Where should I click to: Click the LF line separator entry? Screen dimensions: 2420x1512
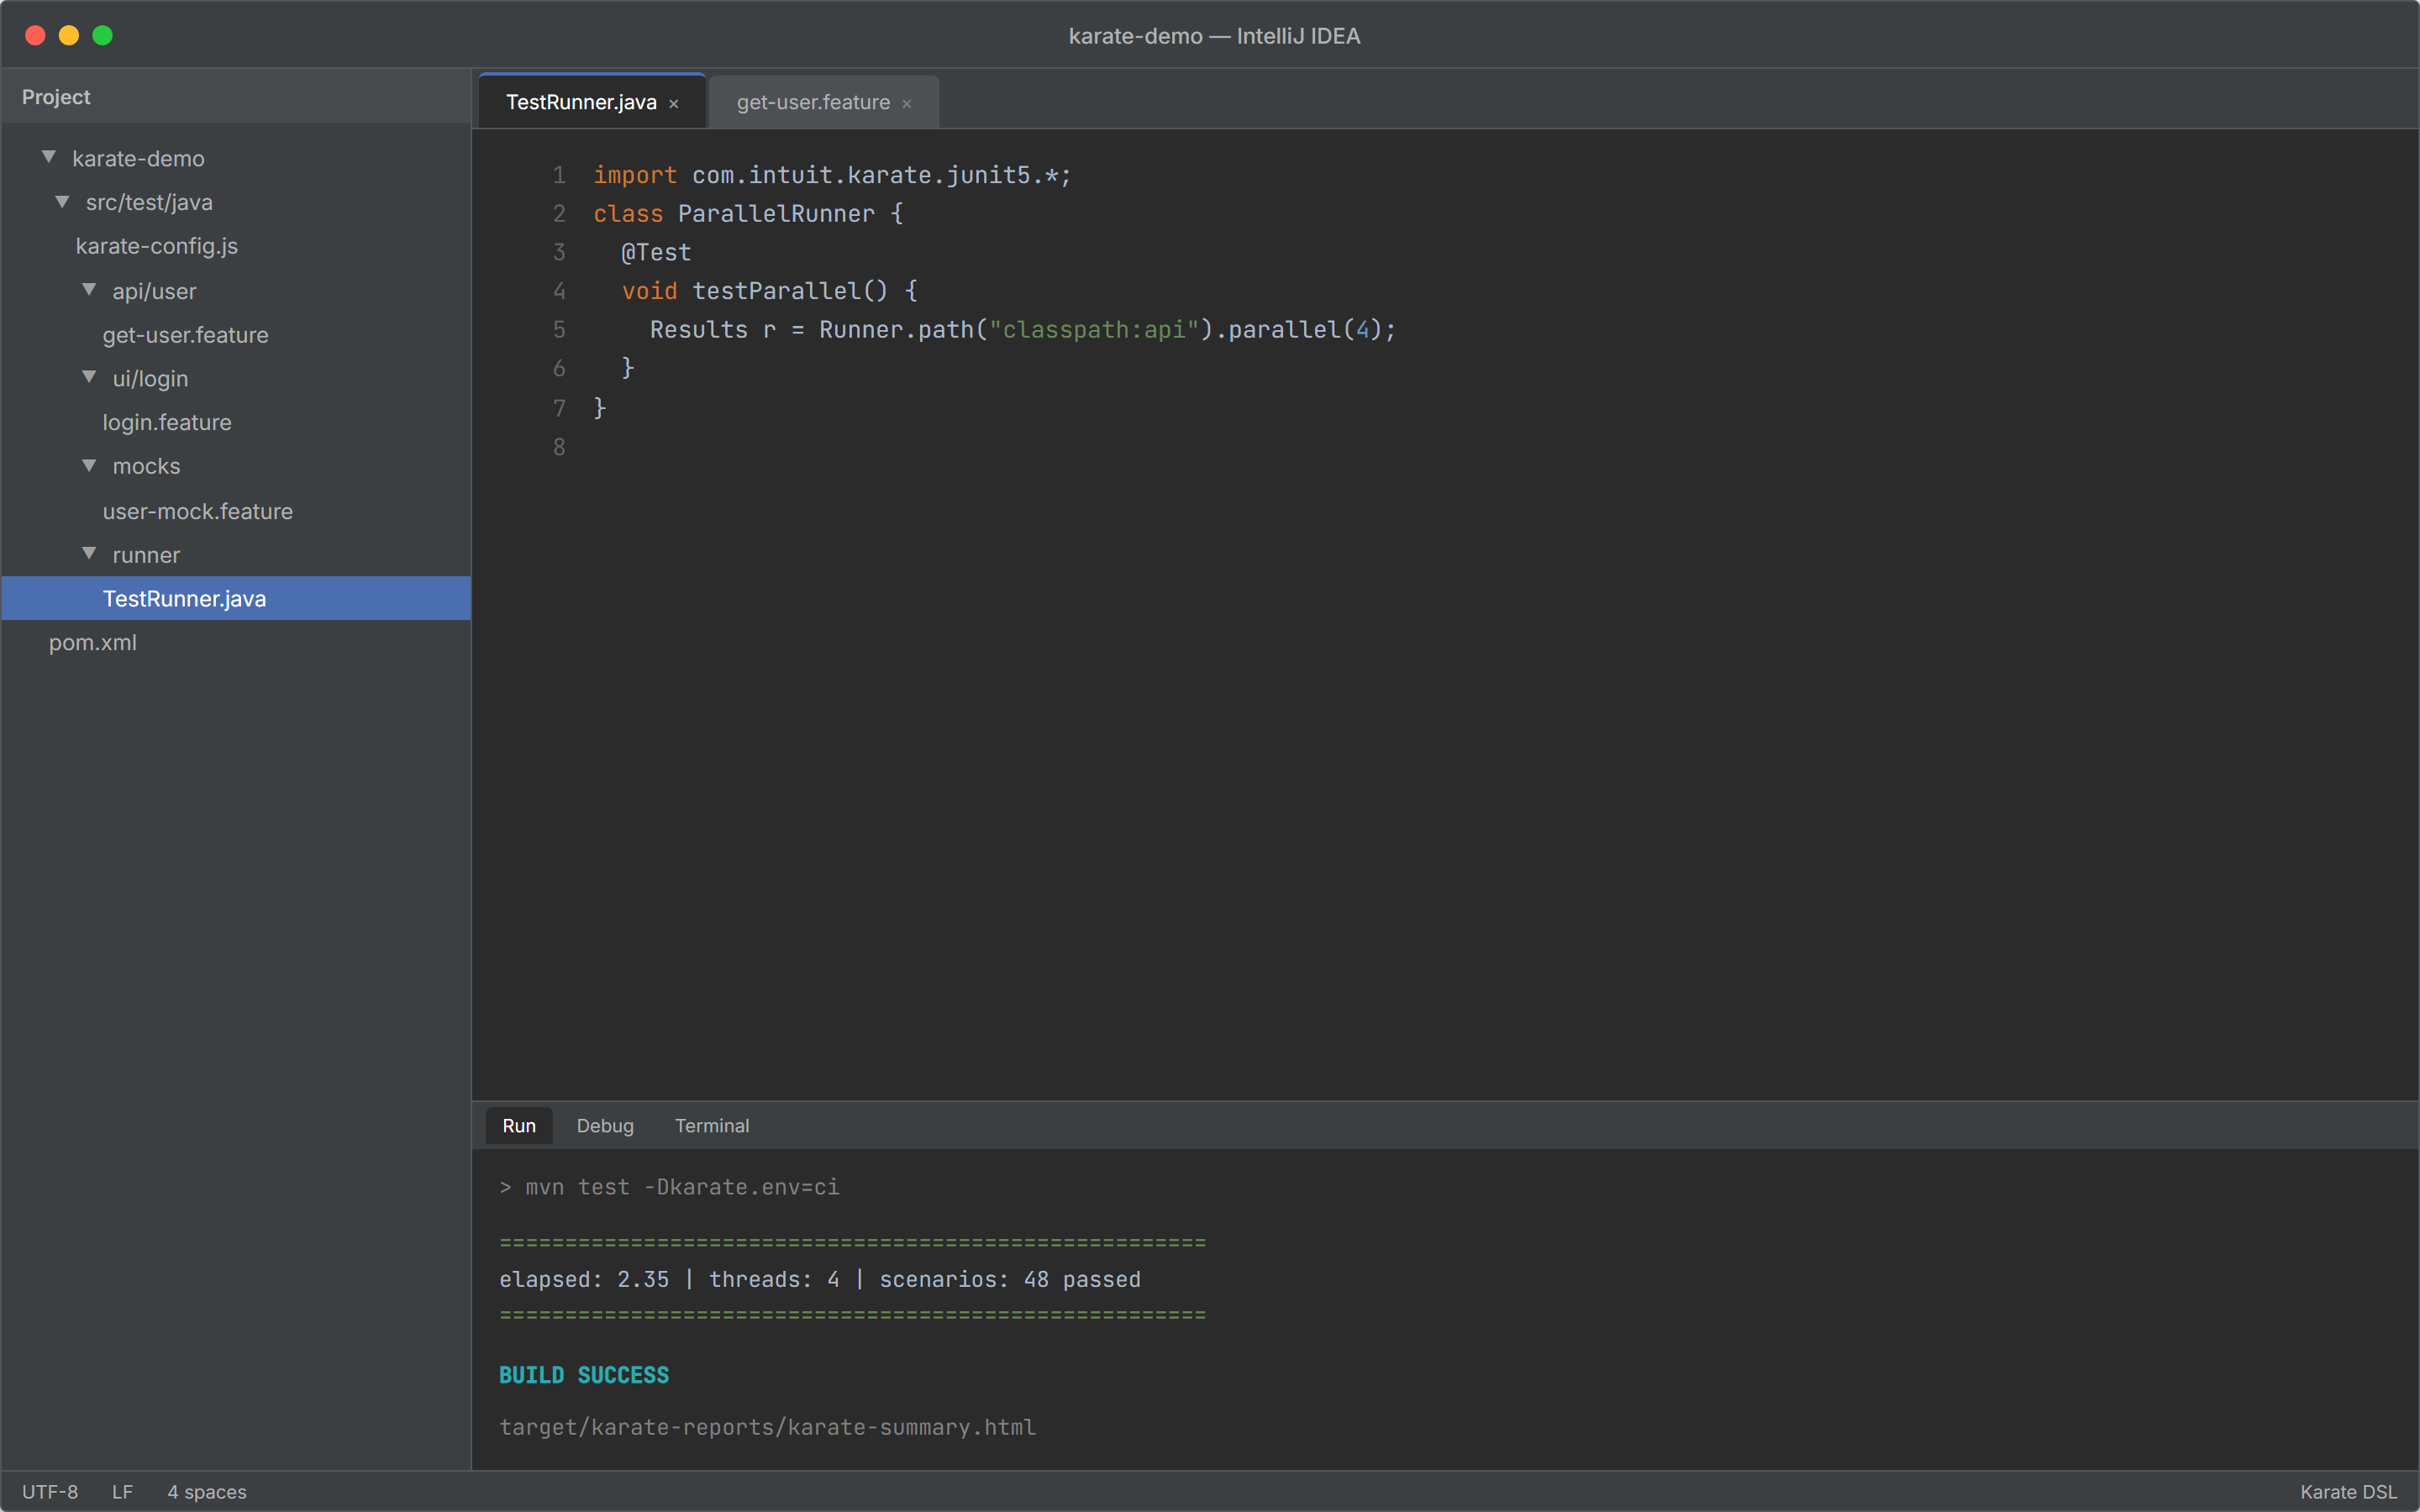click(x=122, y=1491)
